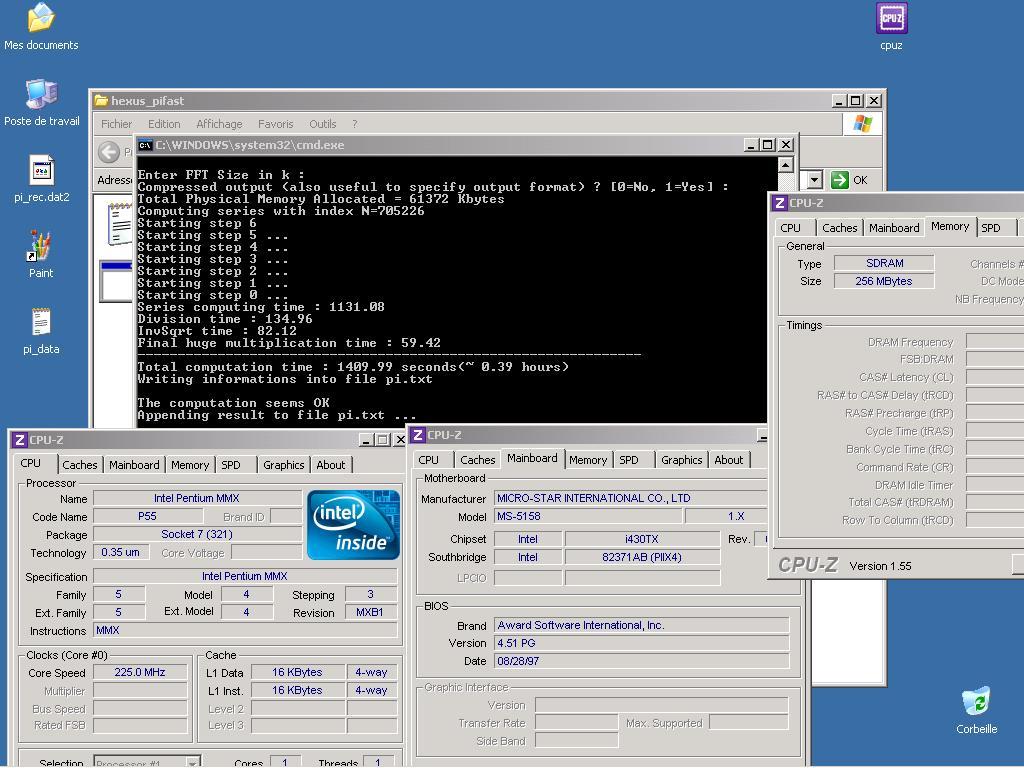The height and width of the screenshot is (768, 1024).
Task: Open the ? help menu
Action: 355,124
